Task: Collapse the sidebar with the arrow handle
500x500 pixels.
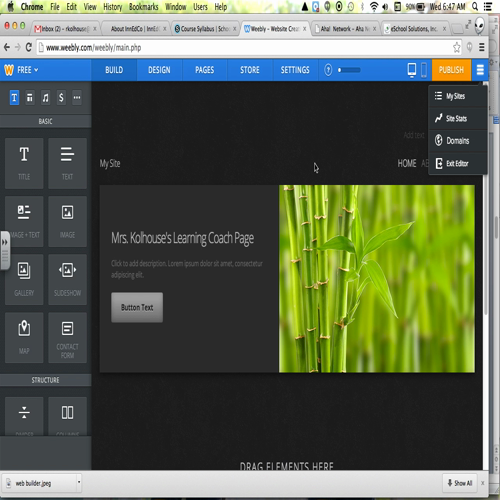Action: [x=5, y=250]
